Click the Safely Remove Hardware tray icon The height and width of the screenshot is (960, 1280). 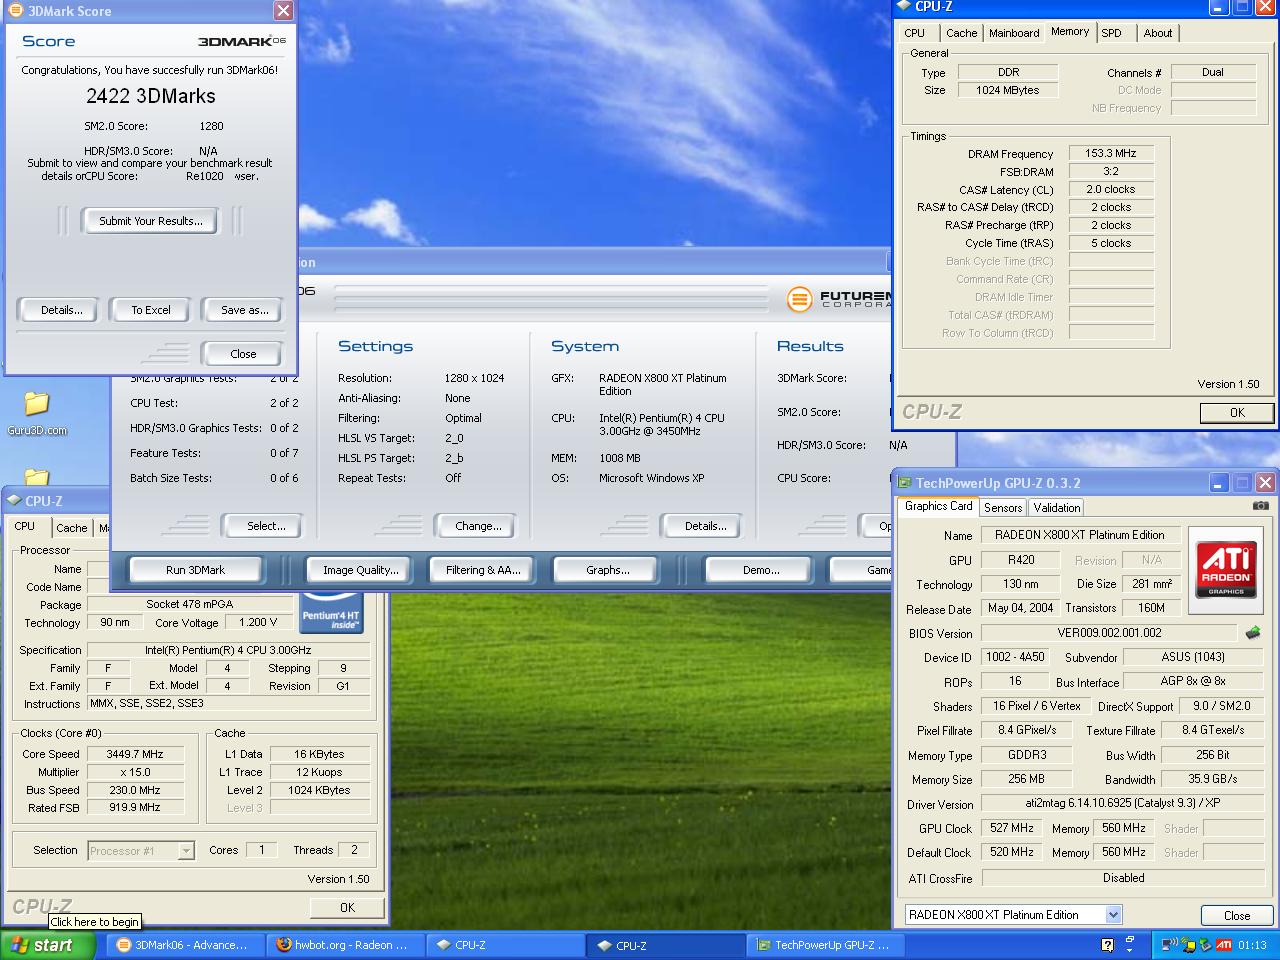[x=1206, y=944]
